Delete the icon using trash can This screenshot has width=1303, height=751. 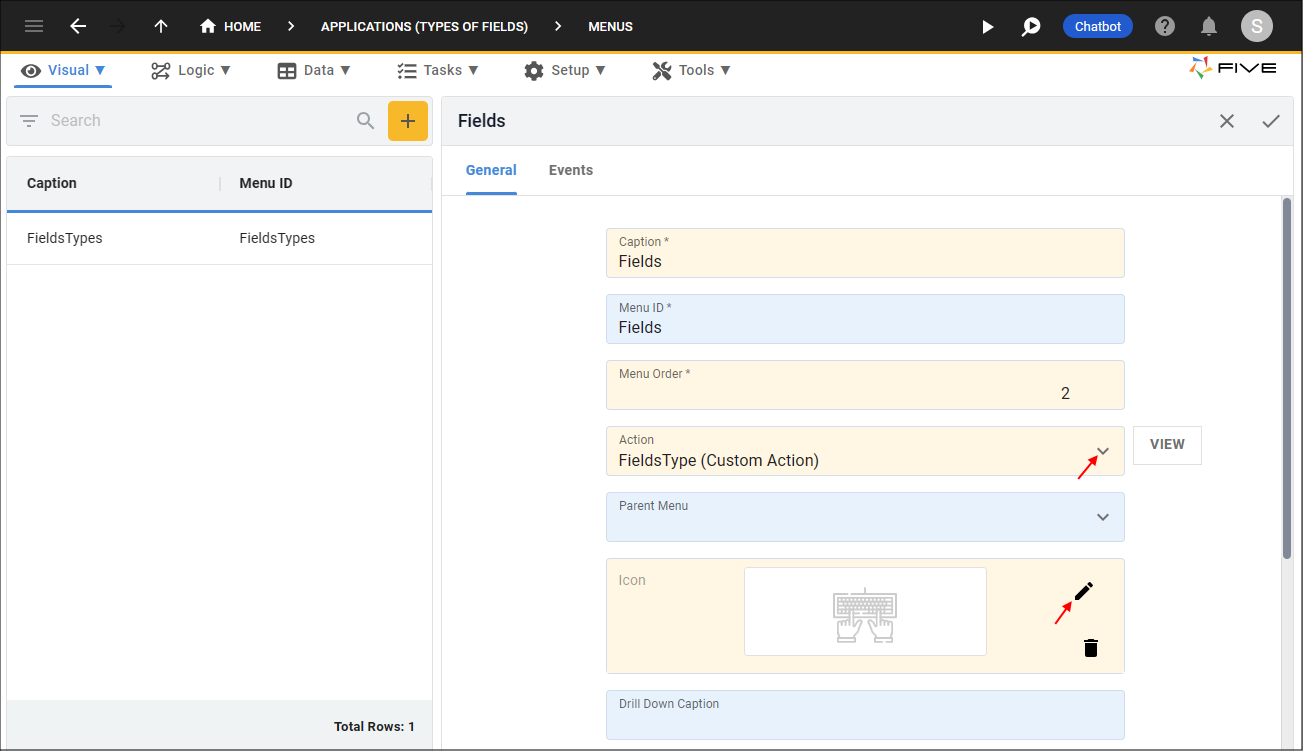[x=1091, y=648]
